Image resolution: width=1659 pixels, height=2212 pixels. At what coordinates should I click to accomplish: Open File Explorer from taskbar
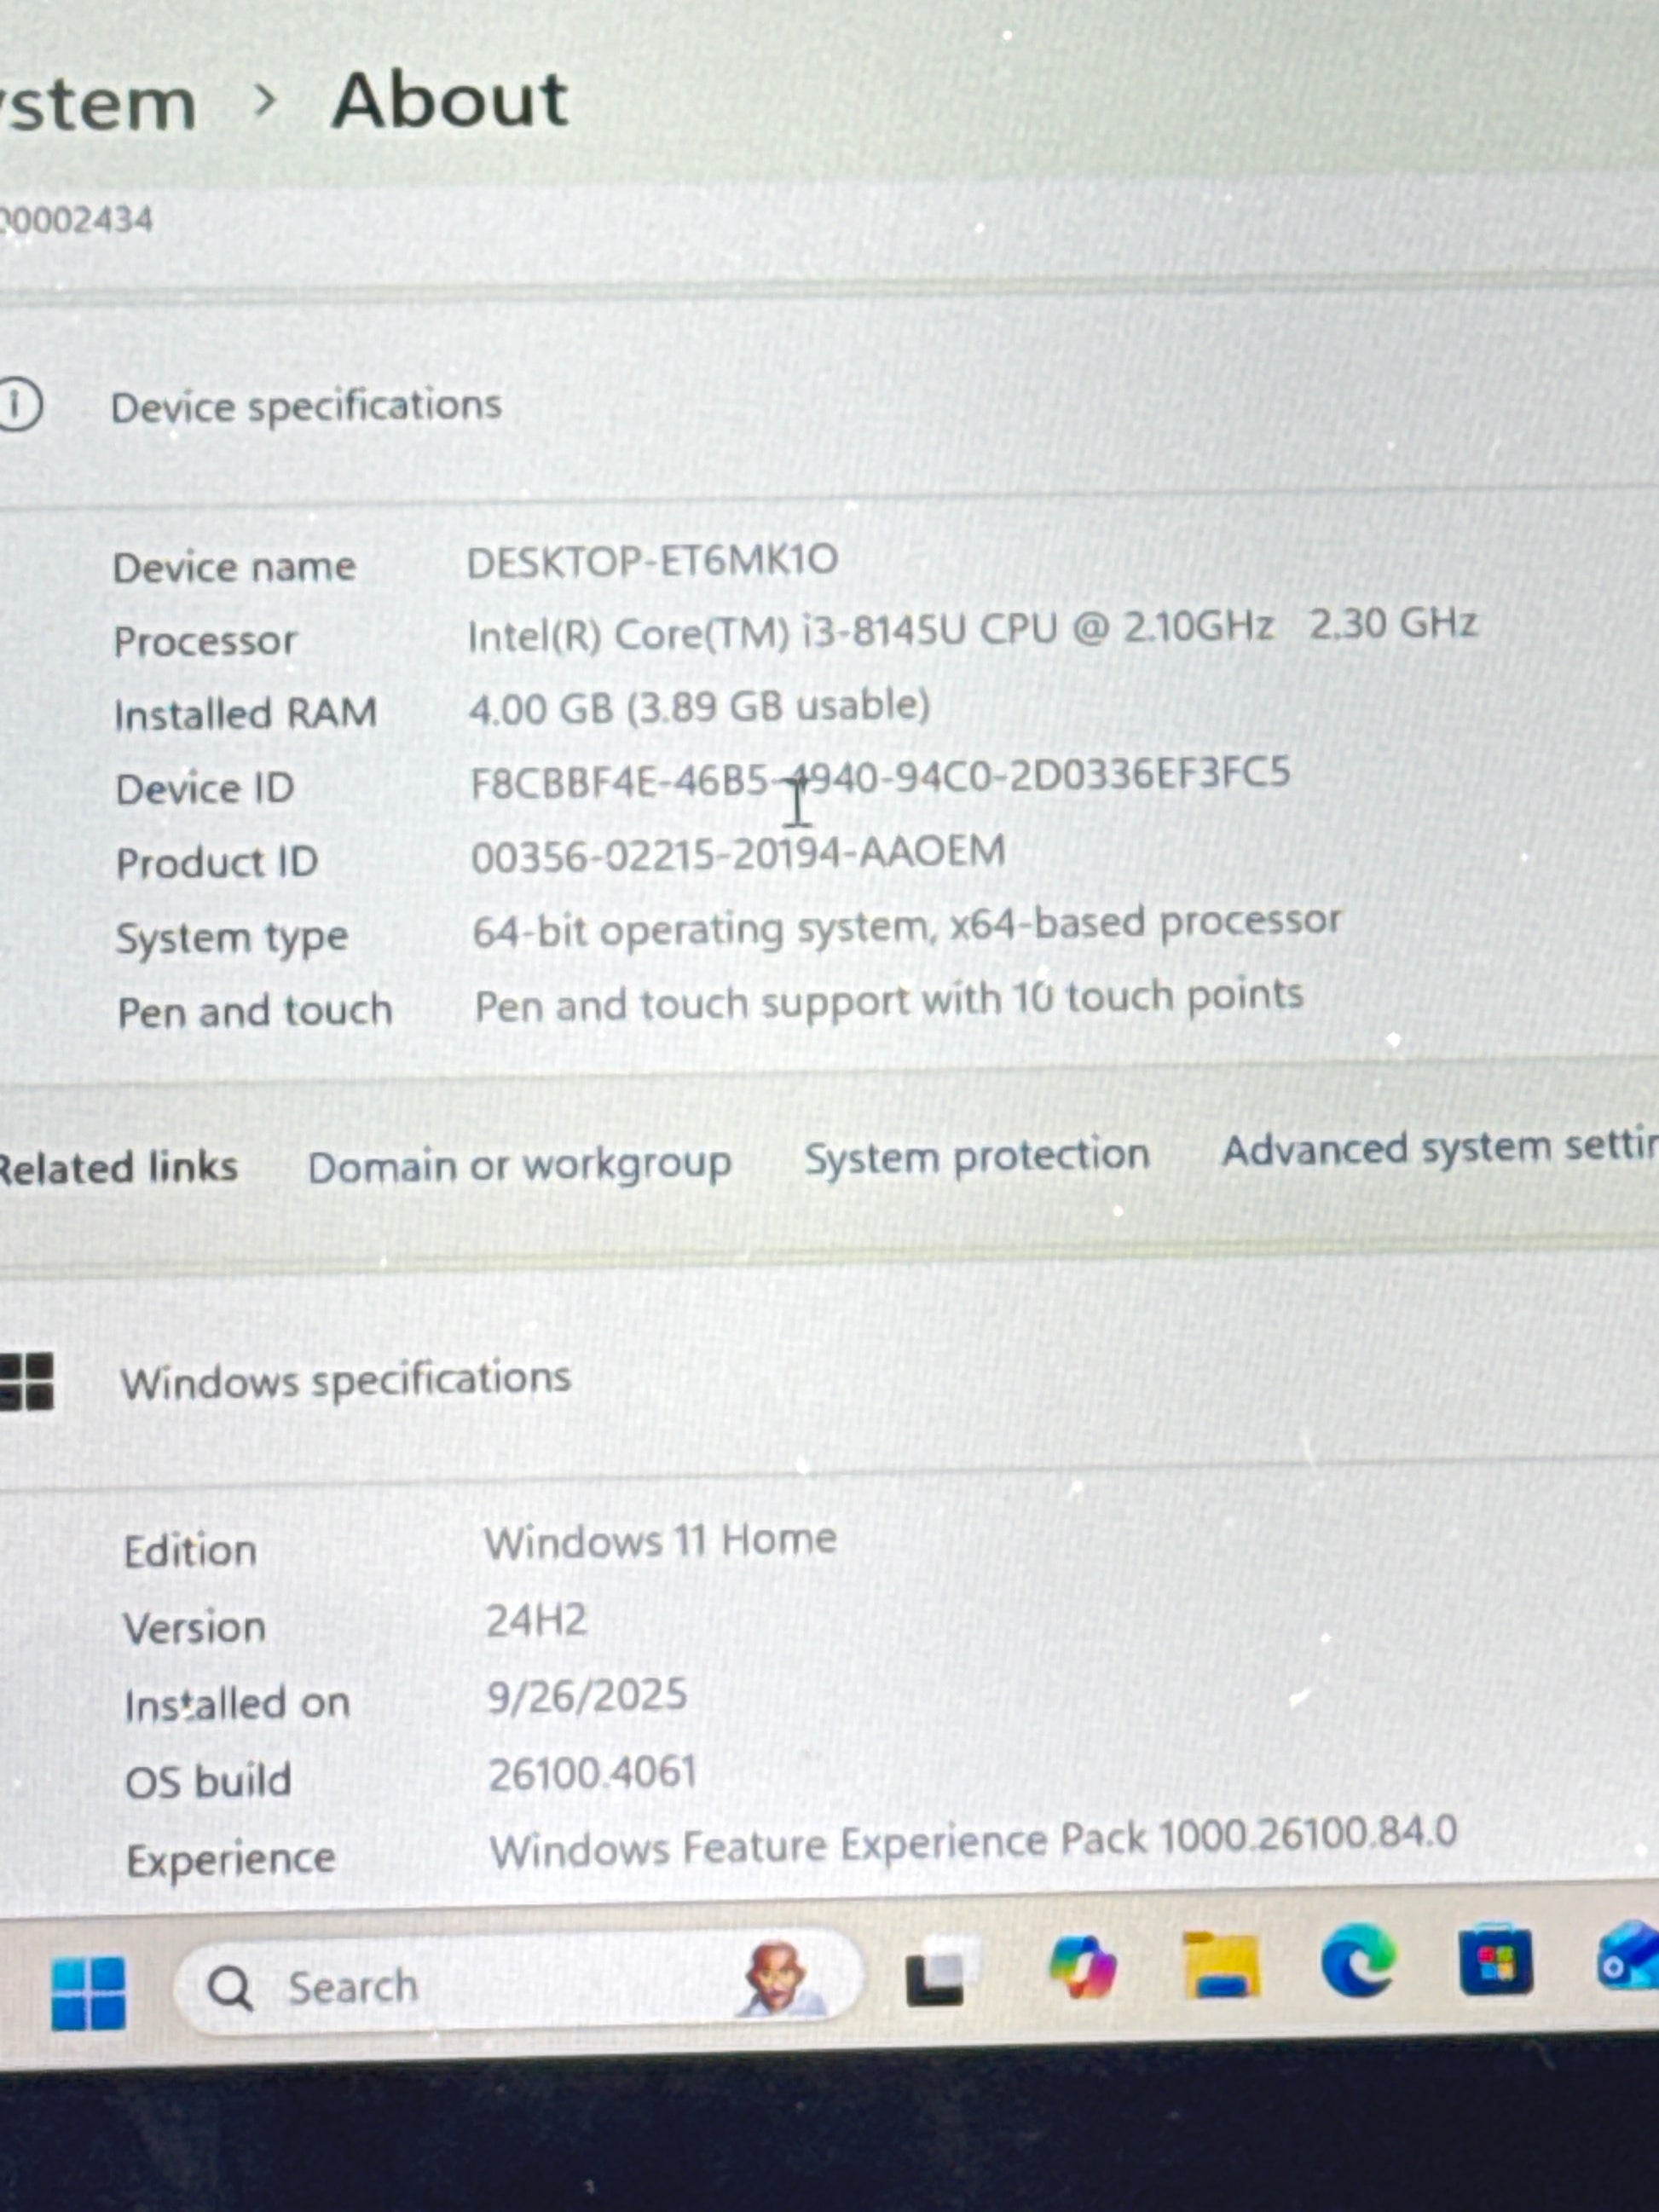pos(1221,1966)
